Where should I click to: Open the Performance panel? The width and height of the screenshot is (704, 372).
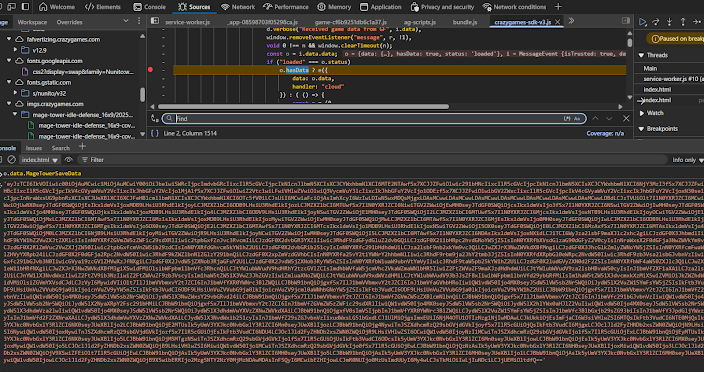tap(286, 7)
